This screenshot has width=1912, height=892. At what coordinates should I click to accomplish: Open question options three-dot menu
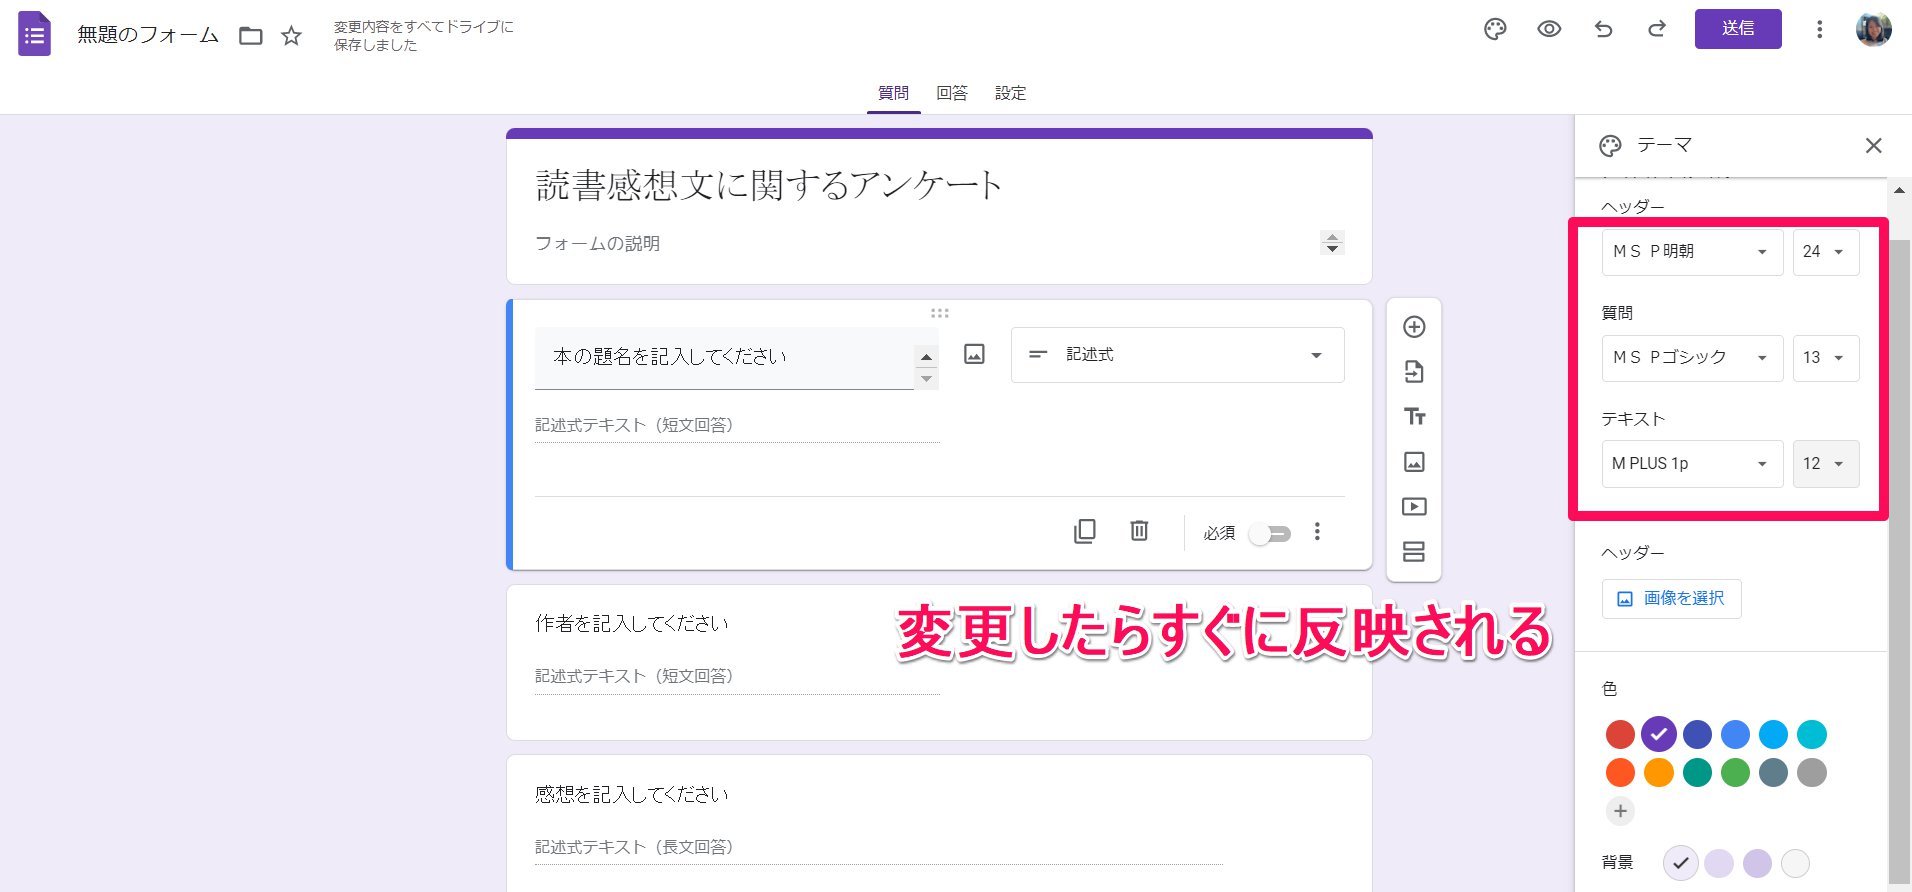coord(1317,531)
